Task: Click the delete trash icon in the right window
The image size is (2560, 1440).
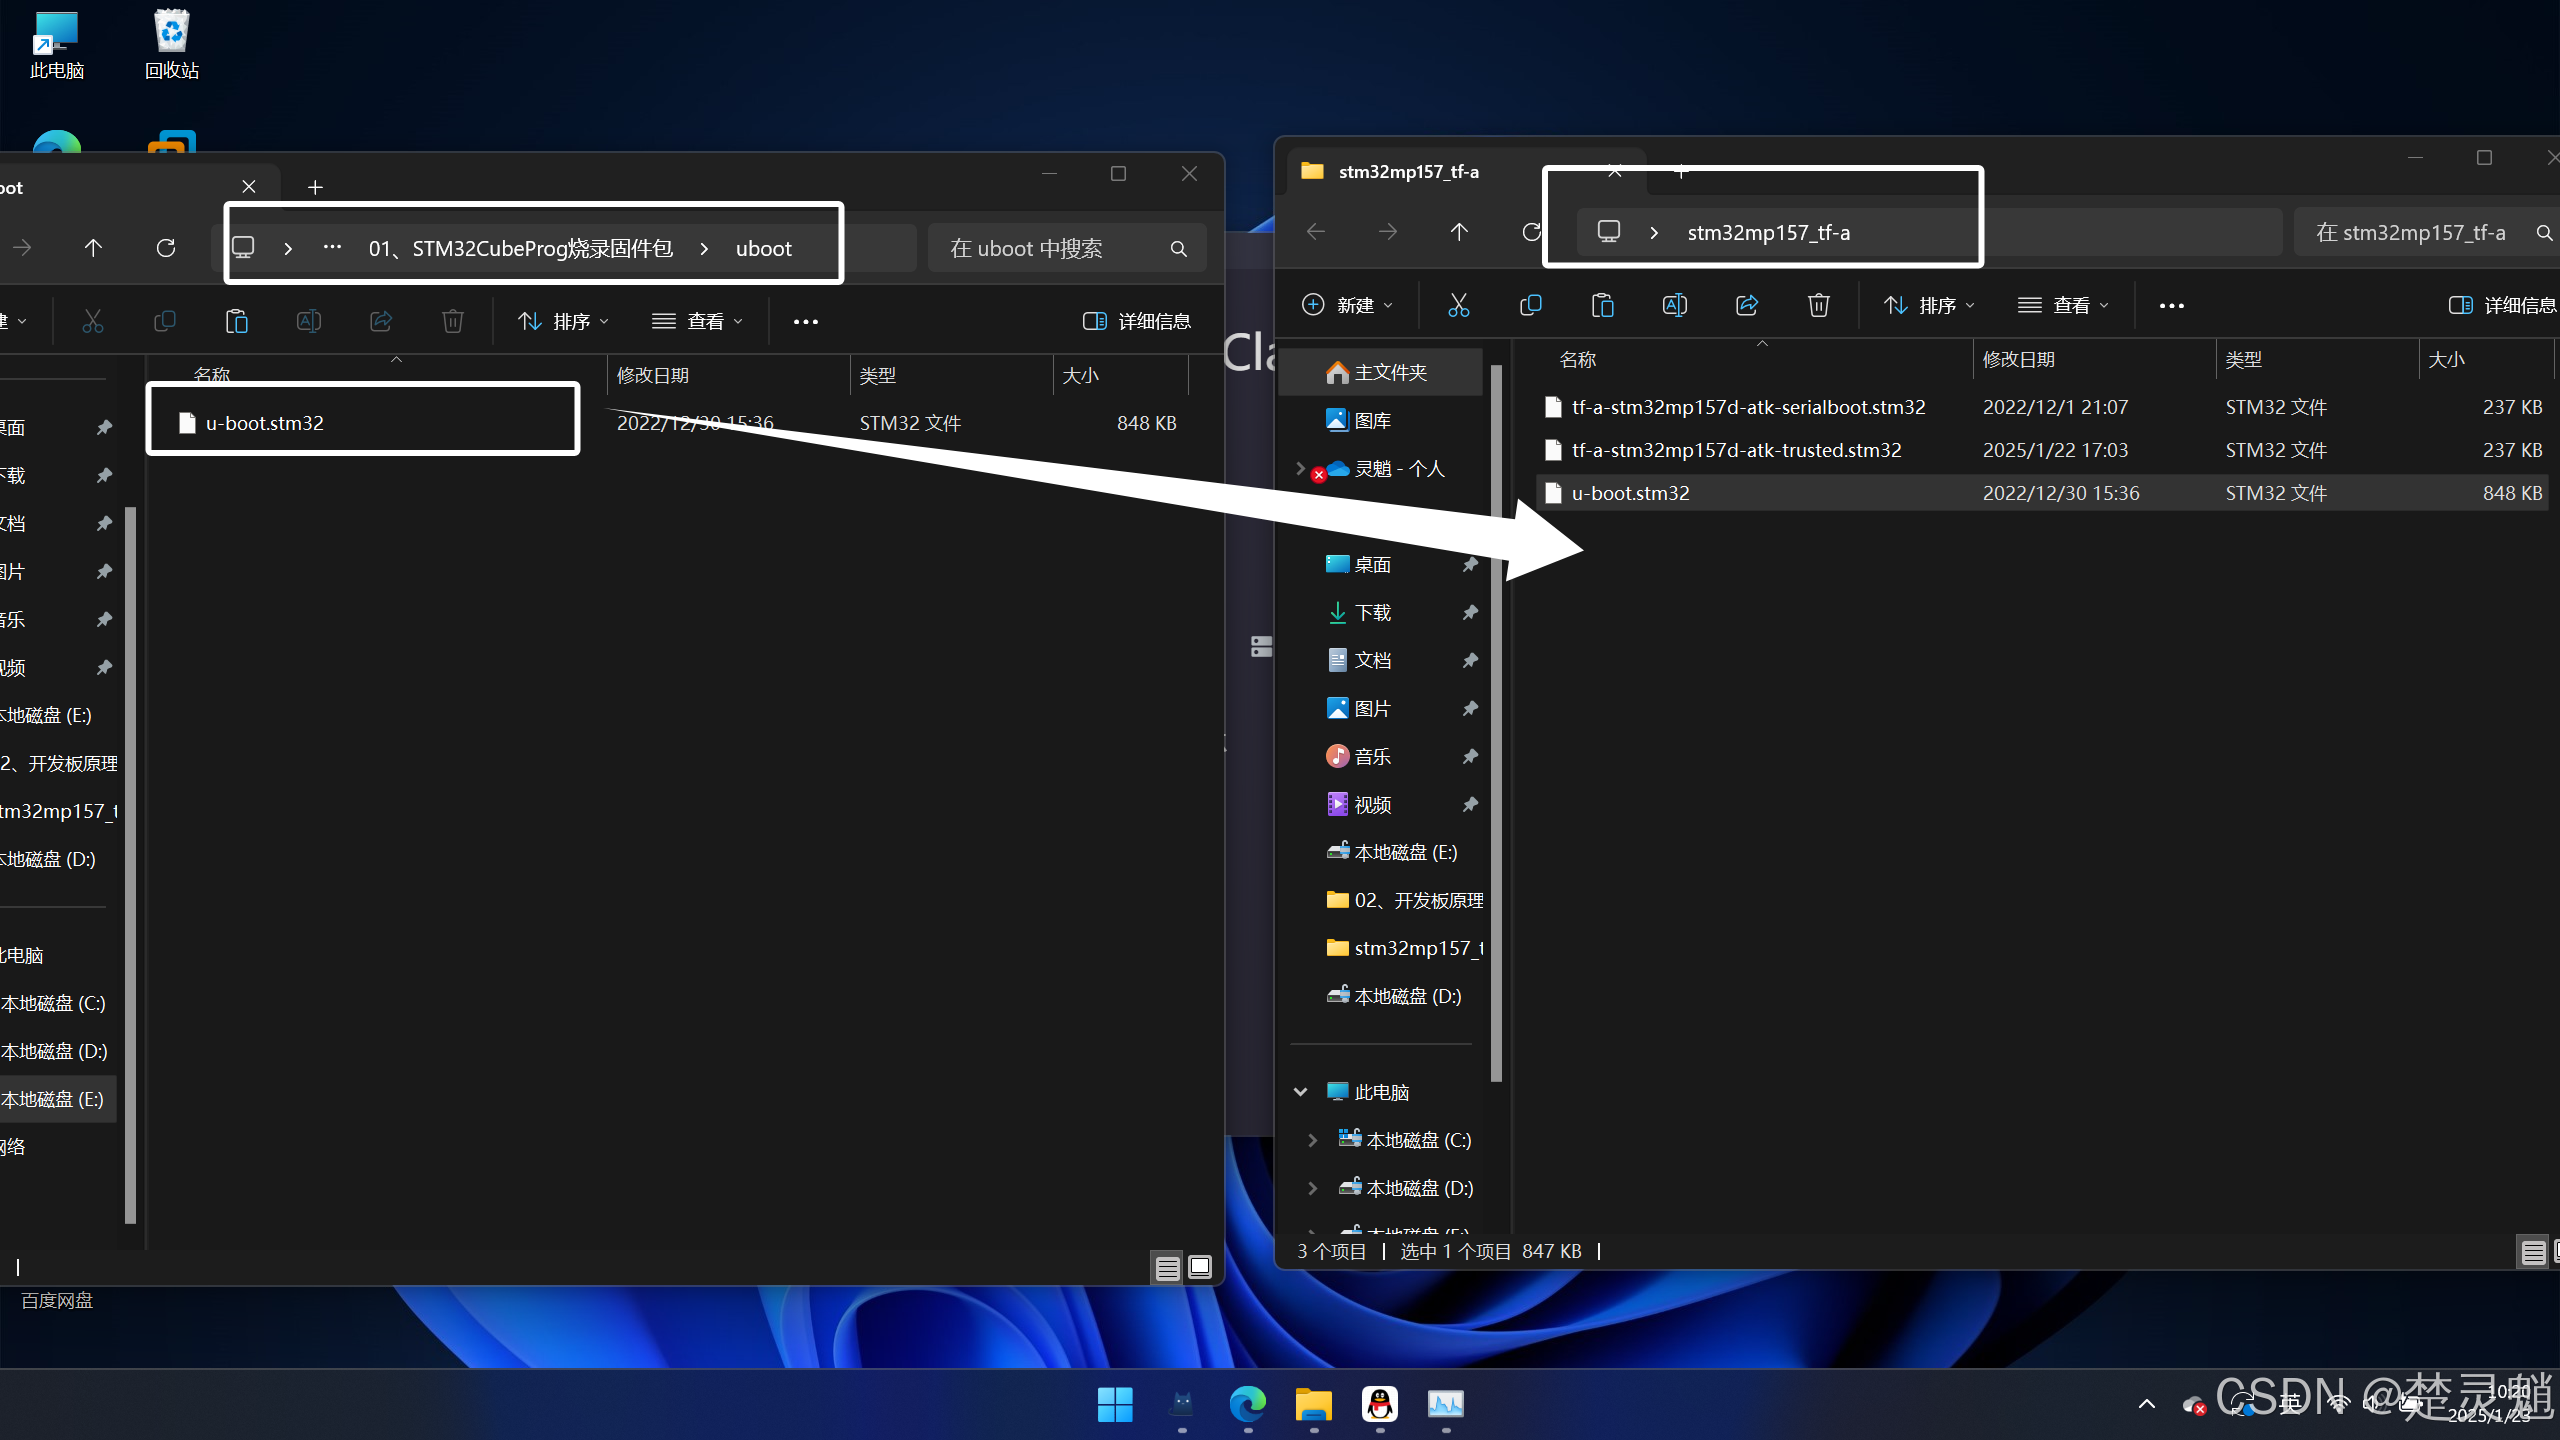Action: click(x=1818, y=305)
